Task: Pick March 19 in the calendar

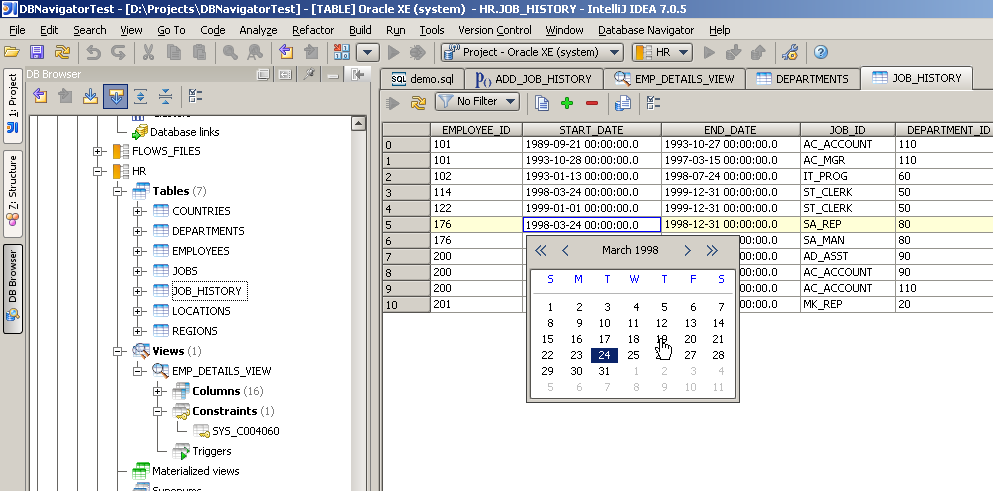Action: point(661,340)
